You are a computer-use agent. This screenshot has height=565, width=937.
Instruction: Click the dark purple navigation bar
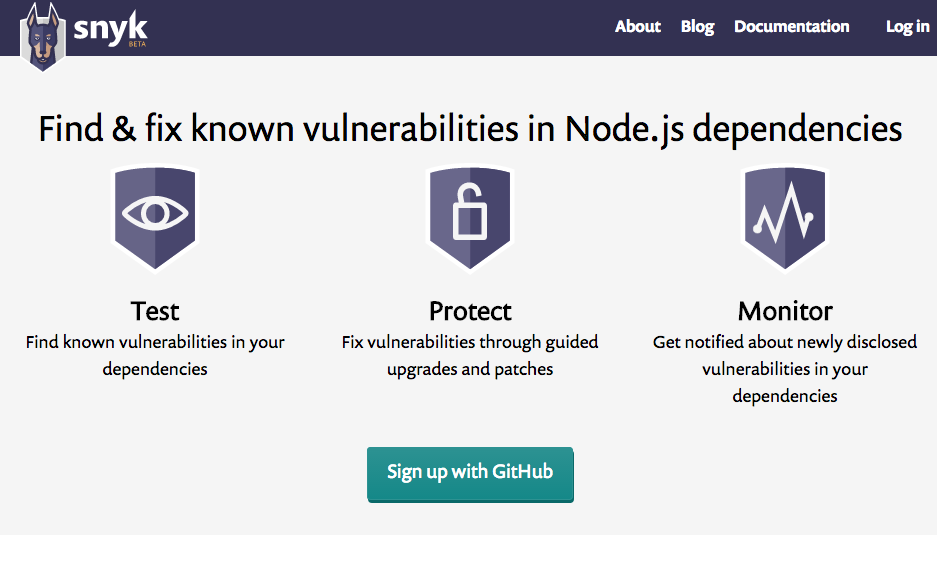click(x=400, y=27)
